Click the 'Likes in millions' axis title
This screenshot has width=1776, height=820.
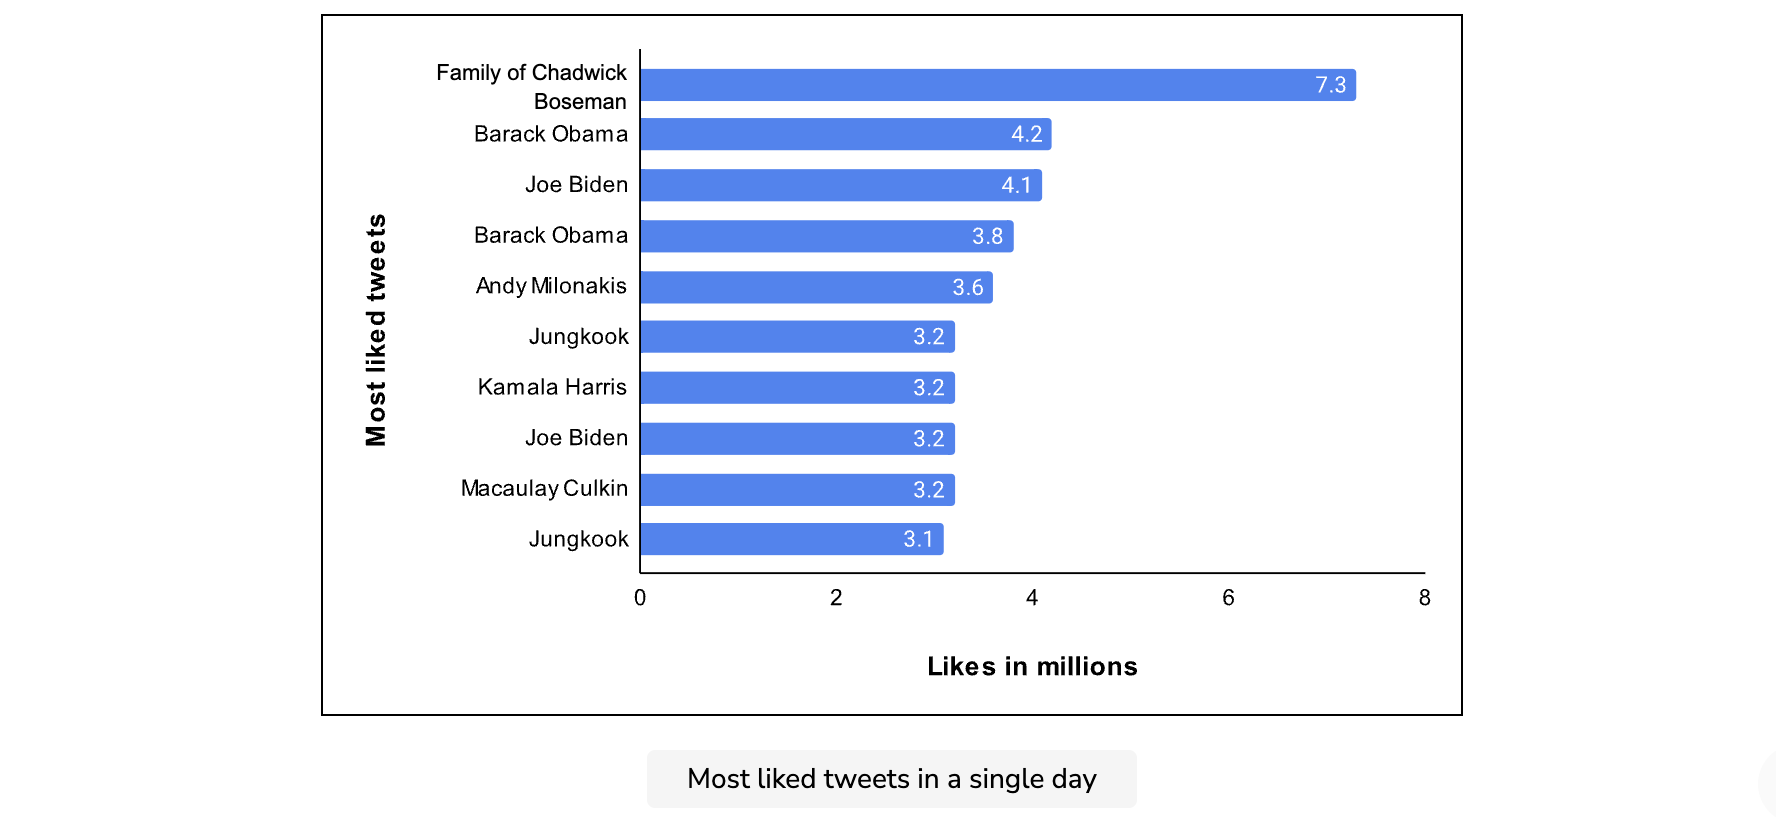1032,667
